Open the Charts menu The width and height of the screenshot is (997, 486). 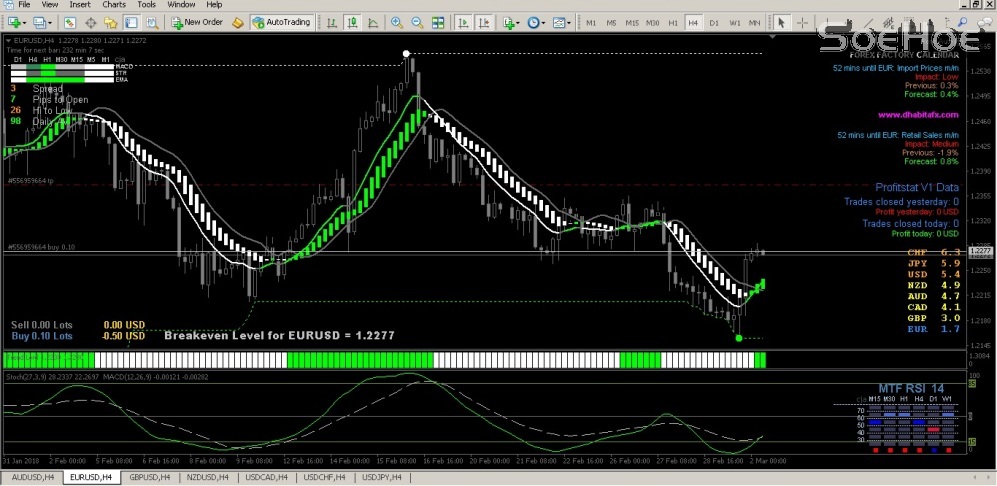point(114,5)
